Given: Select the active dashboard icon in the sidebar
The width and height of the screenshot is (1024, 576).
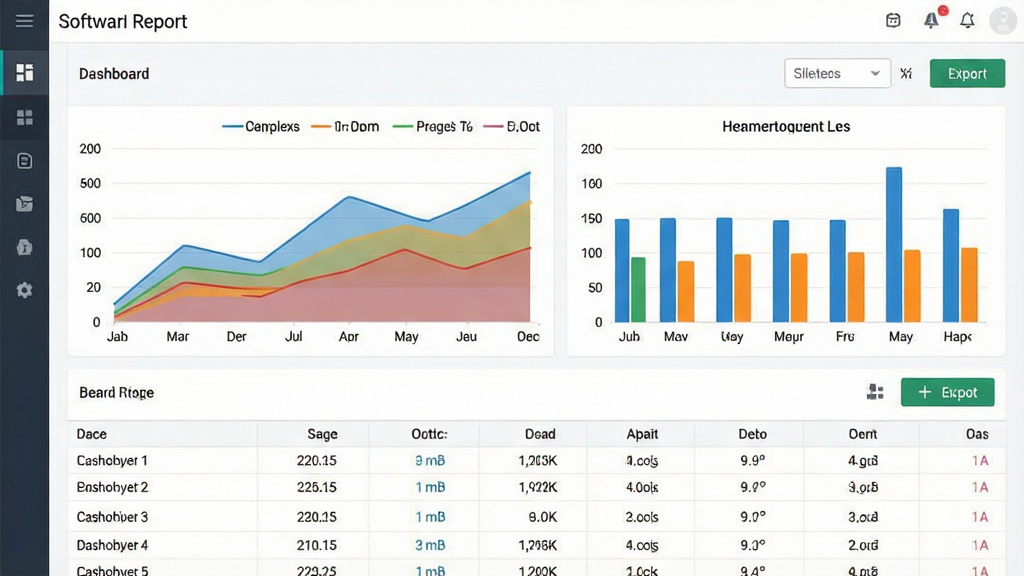Looking at the screenshot, I should 25,72.
